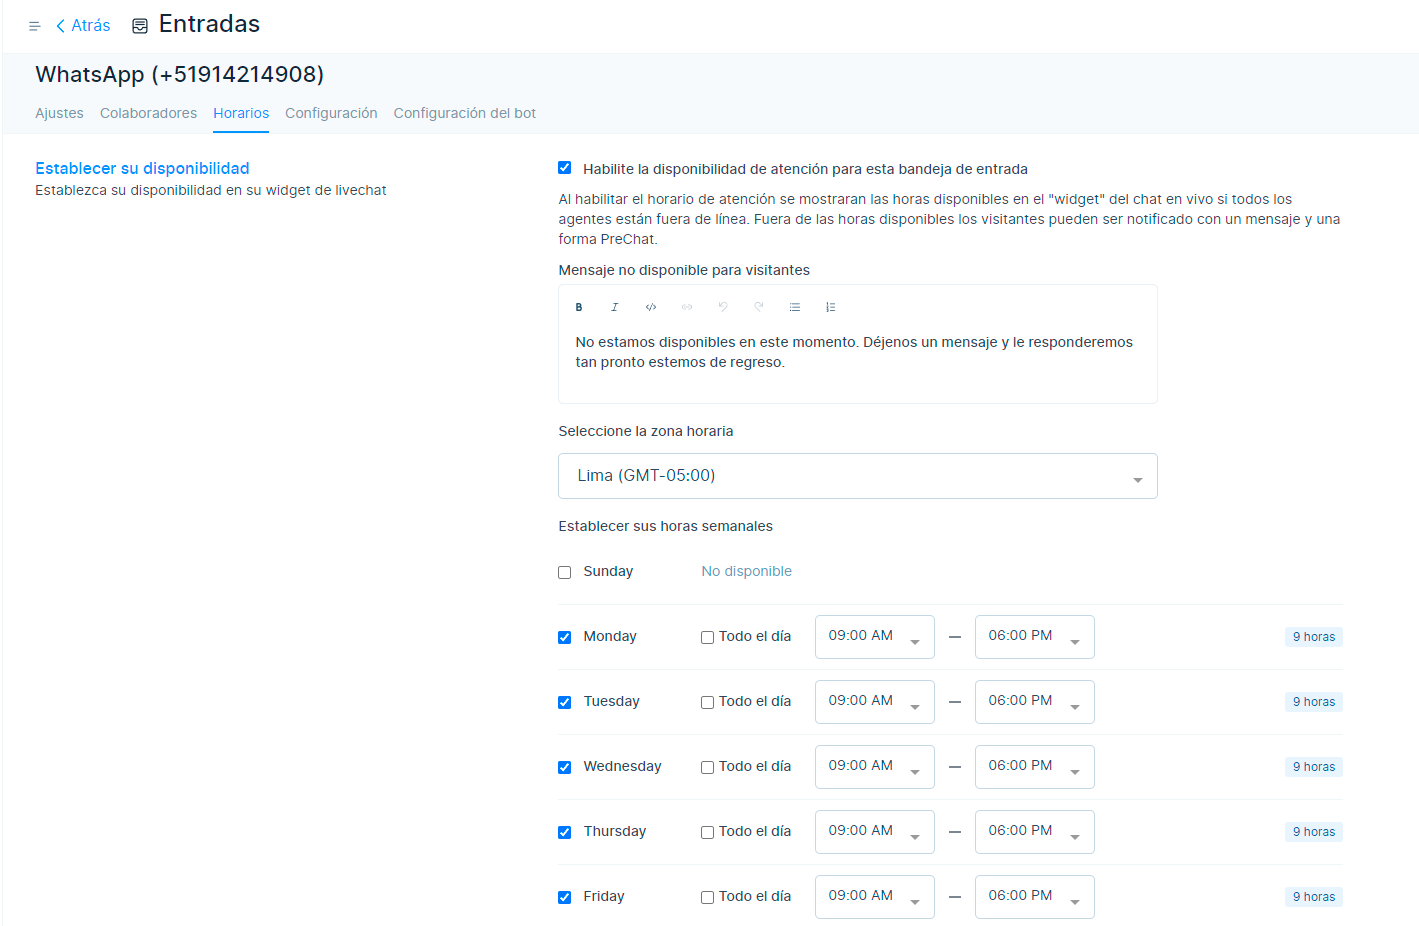Image resolution: width=1419 pixels, height=926 pixels.
Task: Click the redo icon in message editor
Action: click(x=759, y=307)
